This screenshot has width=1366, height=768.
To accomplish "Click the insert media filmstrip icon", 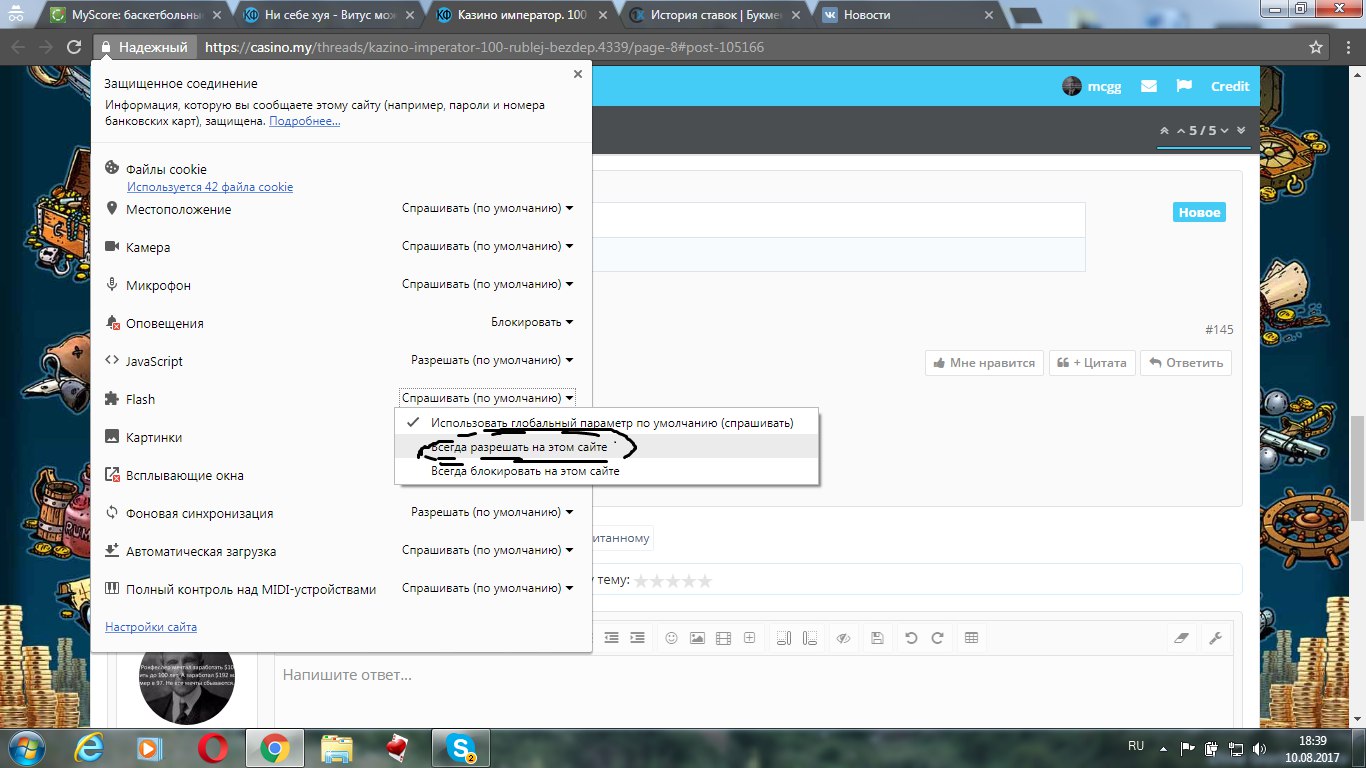I will point(723,638).
